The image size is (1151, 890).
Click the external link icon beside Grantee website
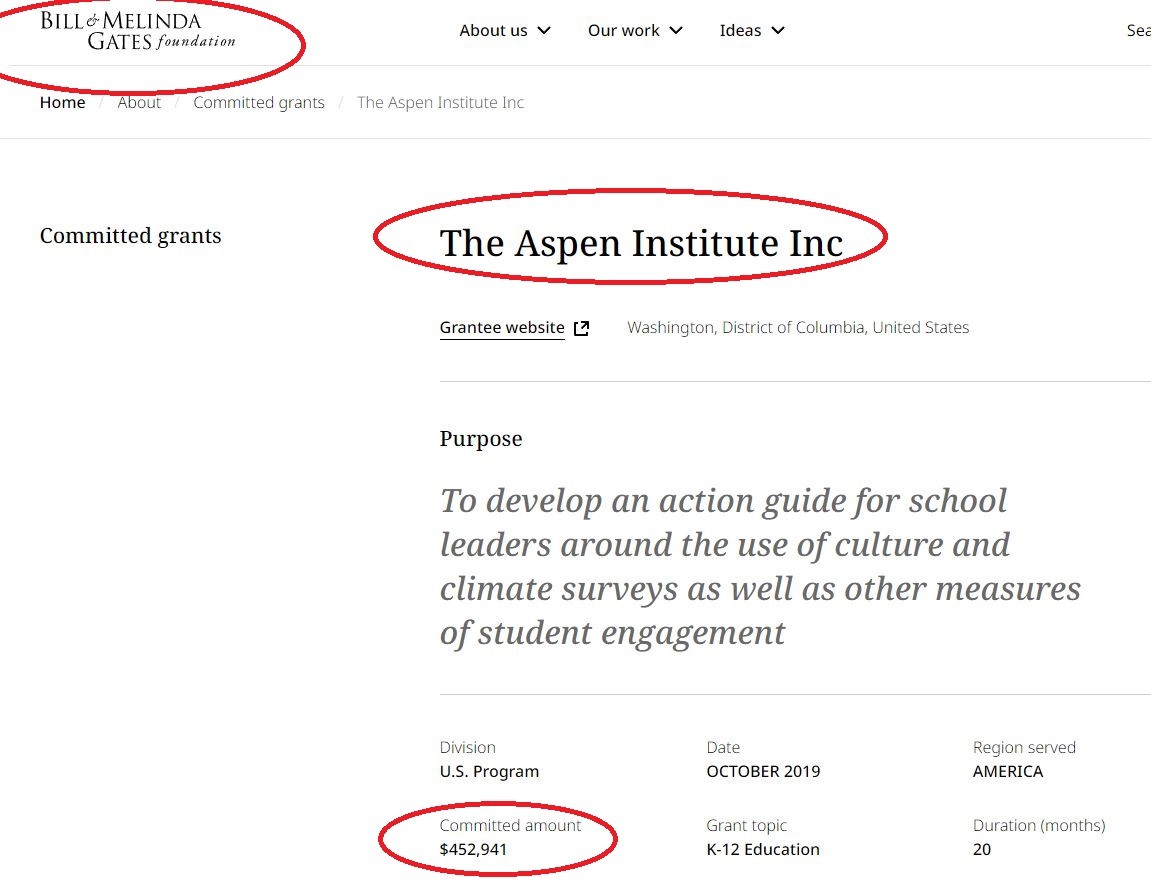tap(581, 328)
